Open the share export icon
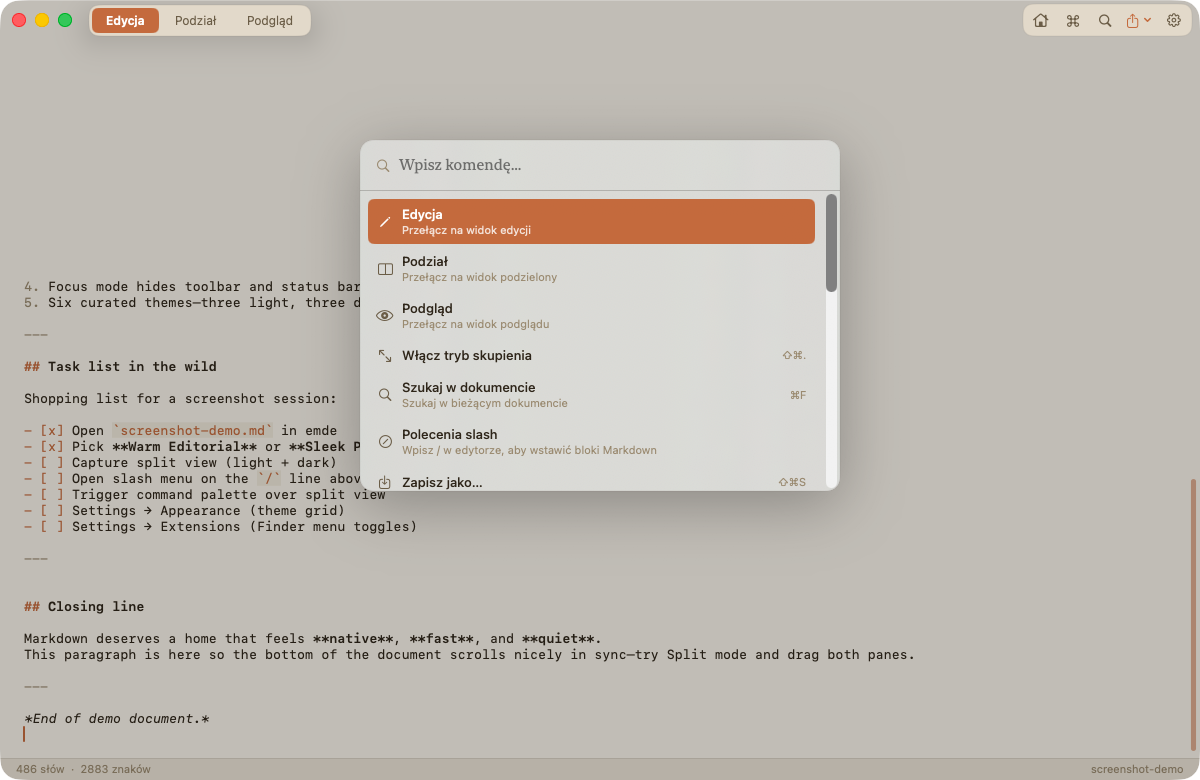Image resolution: width=1200 pixels, height=780 pixels. pos(1133,20)
